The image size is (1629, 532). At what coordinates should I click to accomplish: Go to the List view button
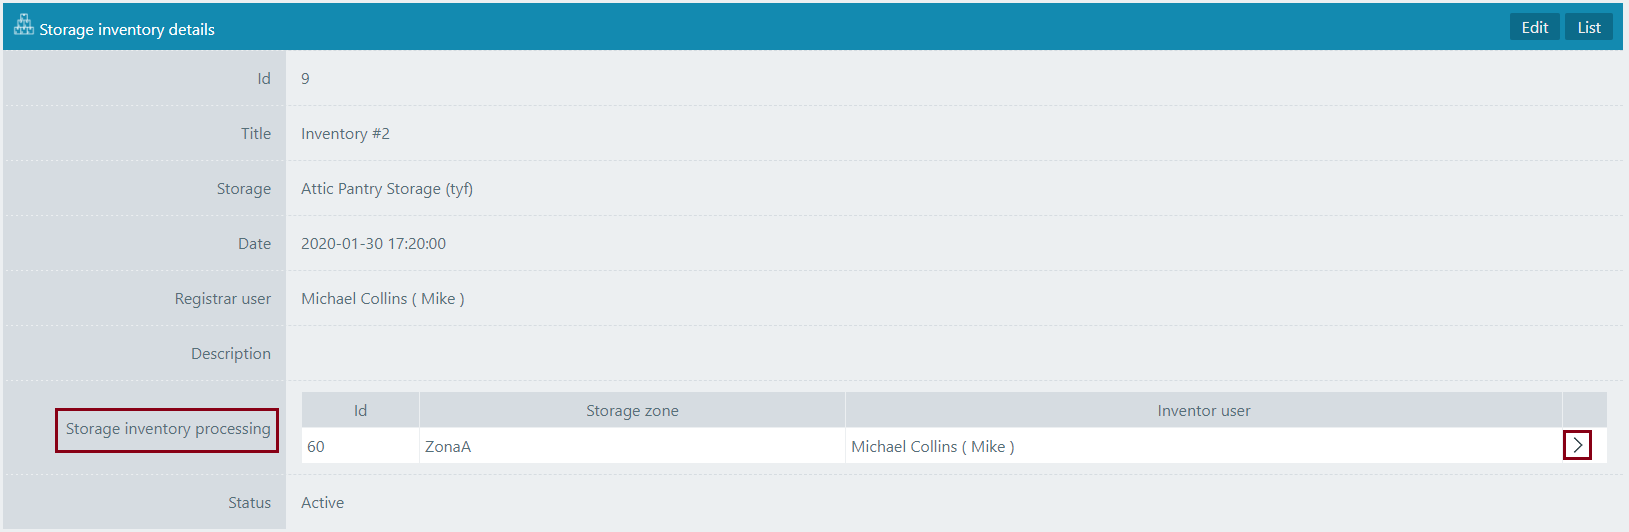click(x=1589, y=28)
